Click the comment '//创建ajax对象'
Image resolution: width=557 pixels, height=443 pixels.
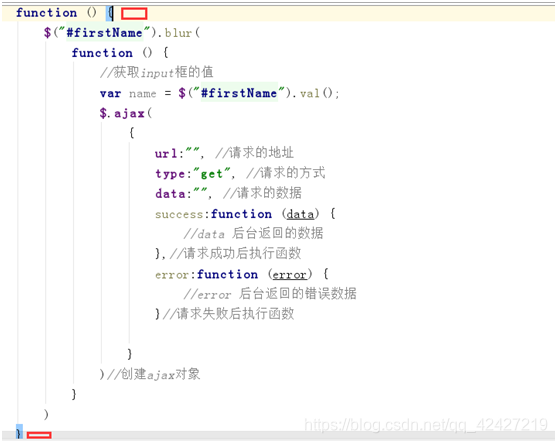click(x=153, y=374)
